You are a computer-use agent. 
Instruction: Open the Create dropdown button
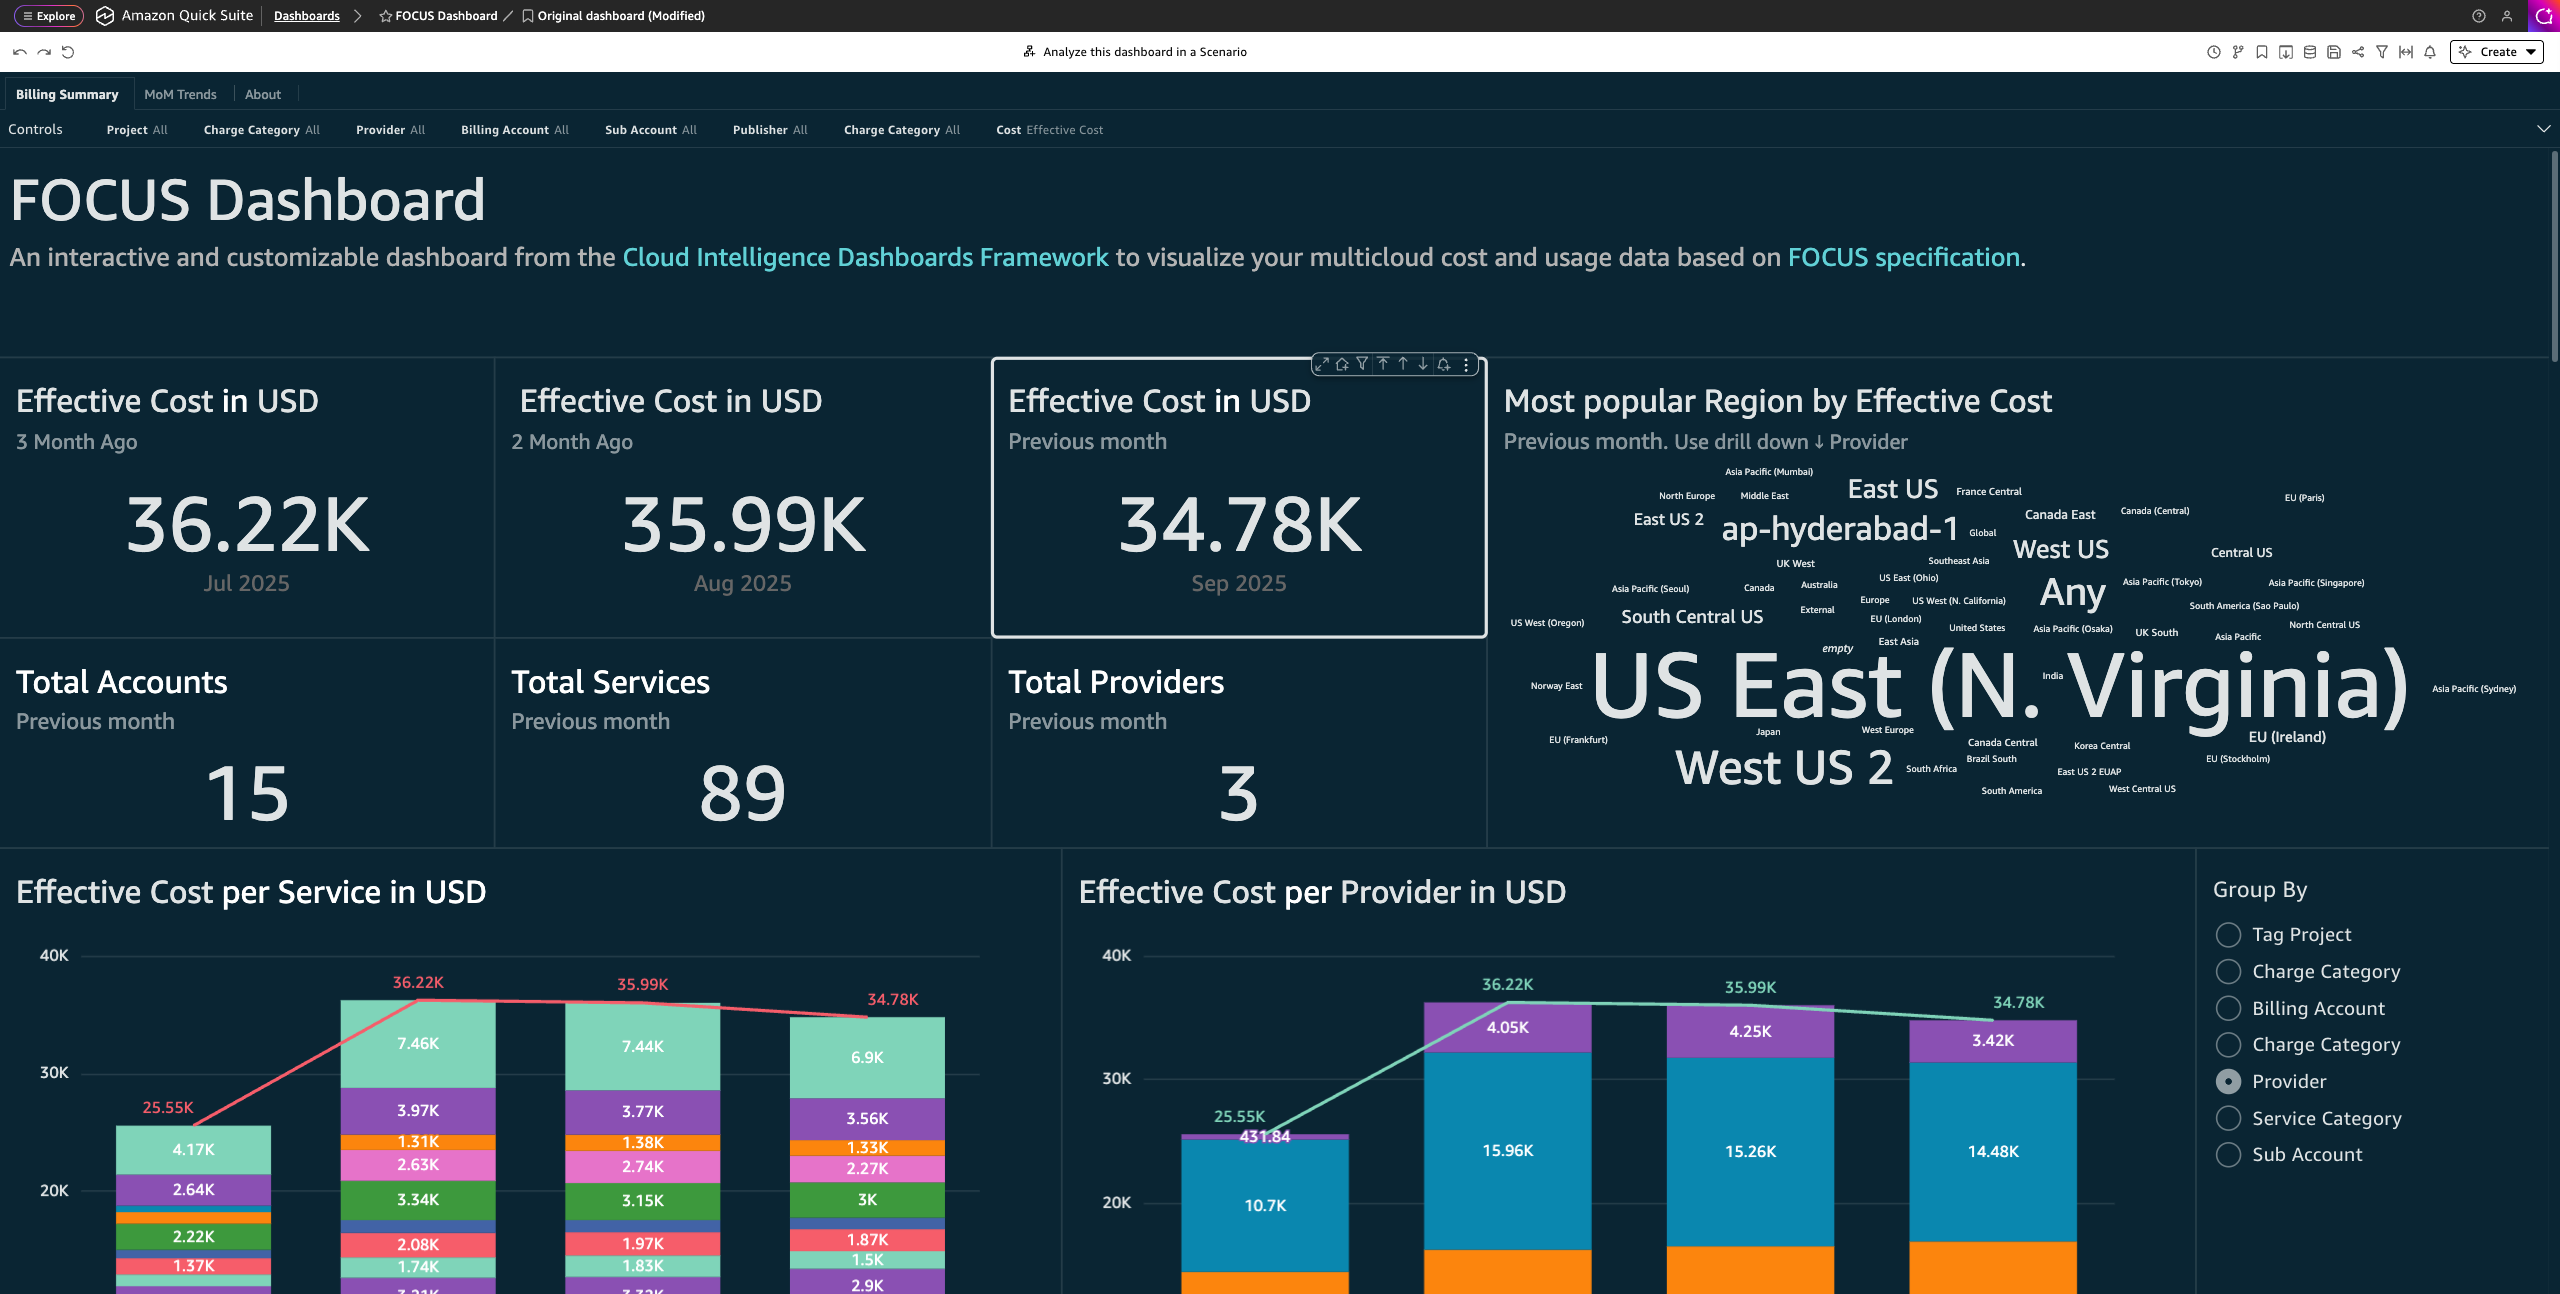pyautogui.click(x=2497, y=52)
